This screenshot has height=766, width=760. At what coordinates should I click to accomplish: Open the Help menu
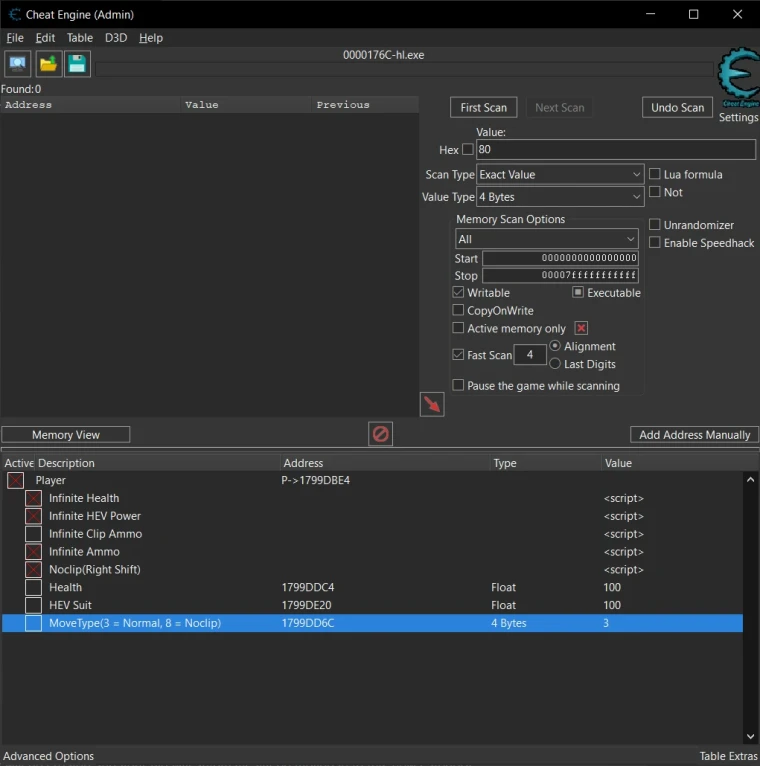click(150, 38)
